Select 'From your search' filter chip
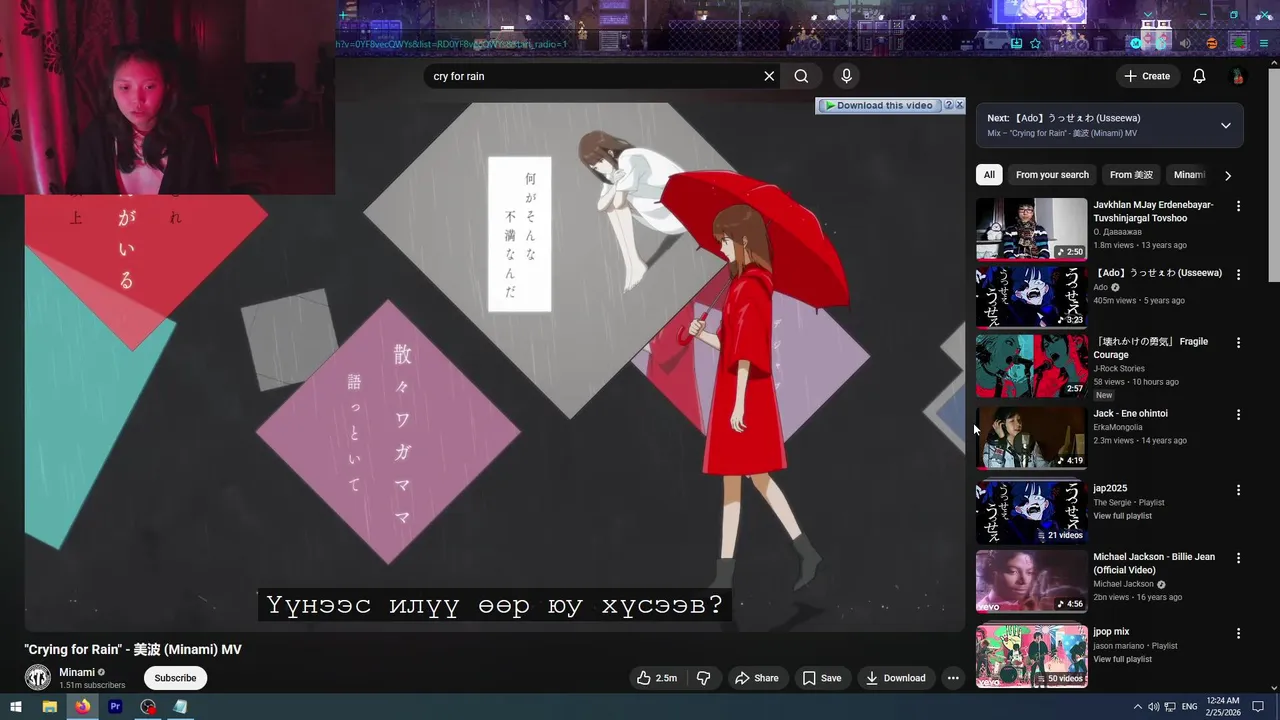Screen dimensions: 1280x720 pos(1052,175)
